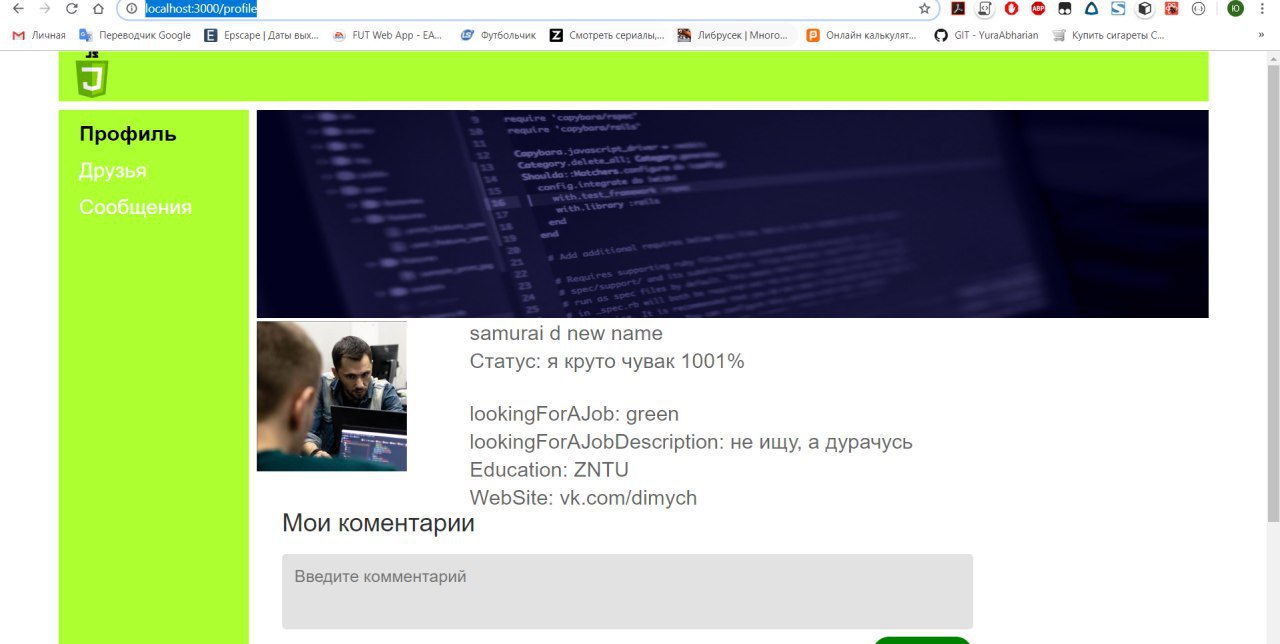Click the green JS logo in header
The width and height of the screenshot is (1280, 644).
pos(92,76)
